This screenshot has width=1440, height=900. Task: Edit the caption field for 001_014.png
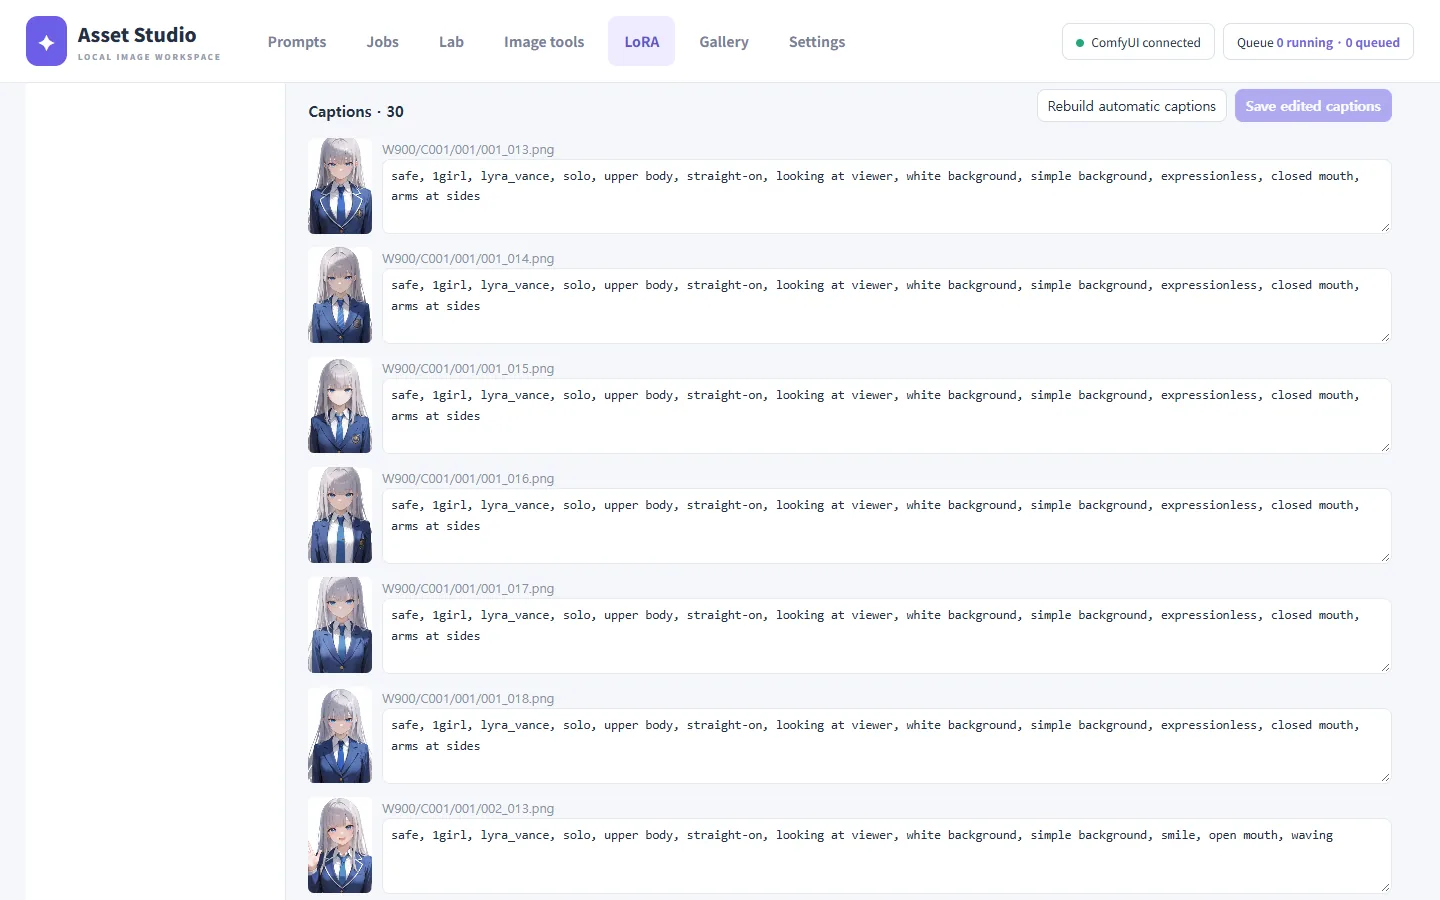pyautogui.click(x=886, y=306)
